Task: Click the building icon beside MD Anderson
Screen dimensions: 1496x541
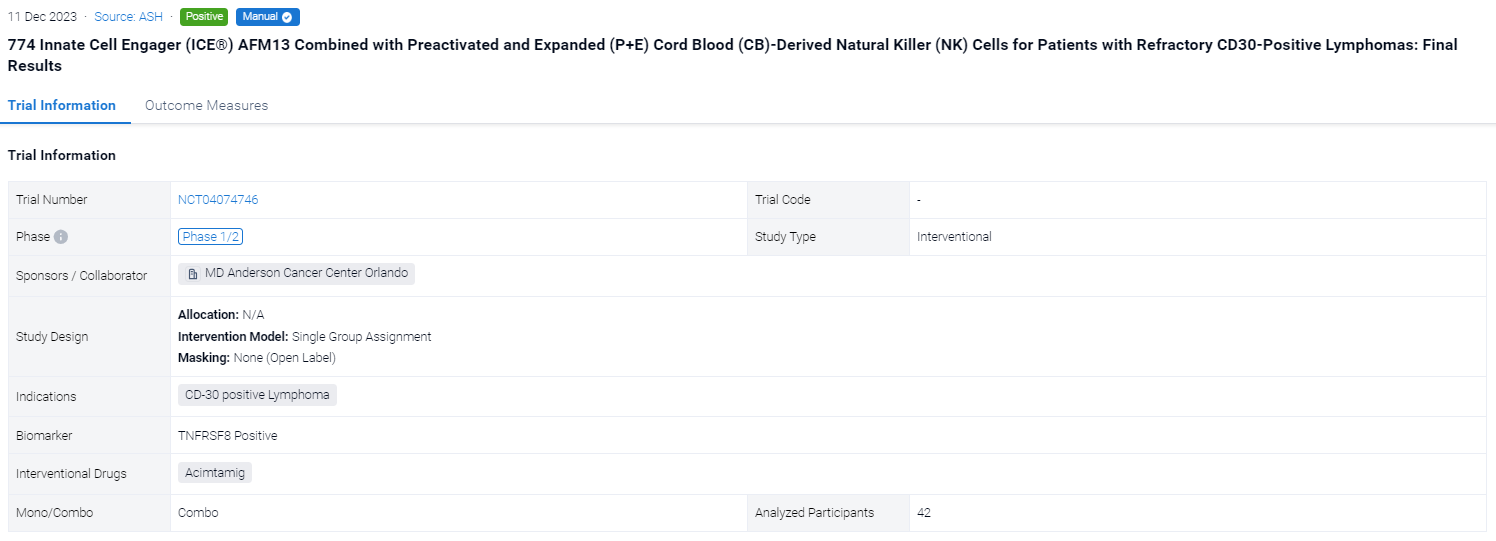Action: point(192,274)
